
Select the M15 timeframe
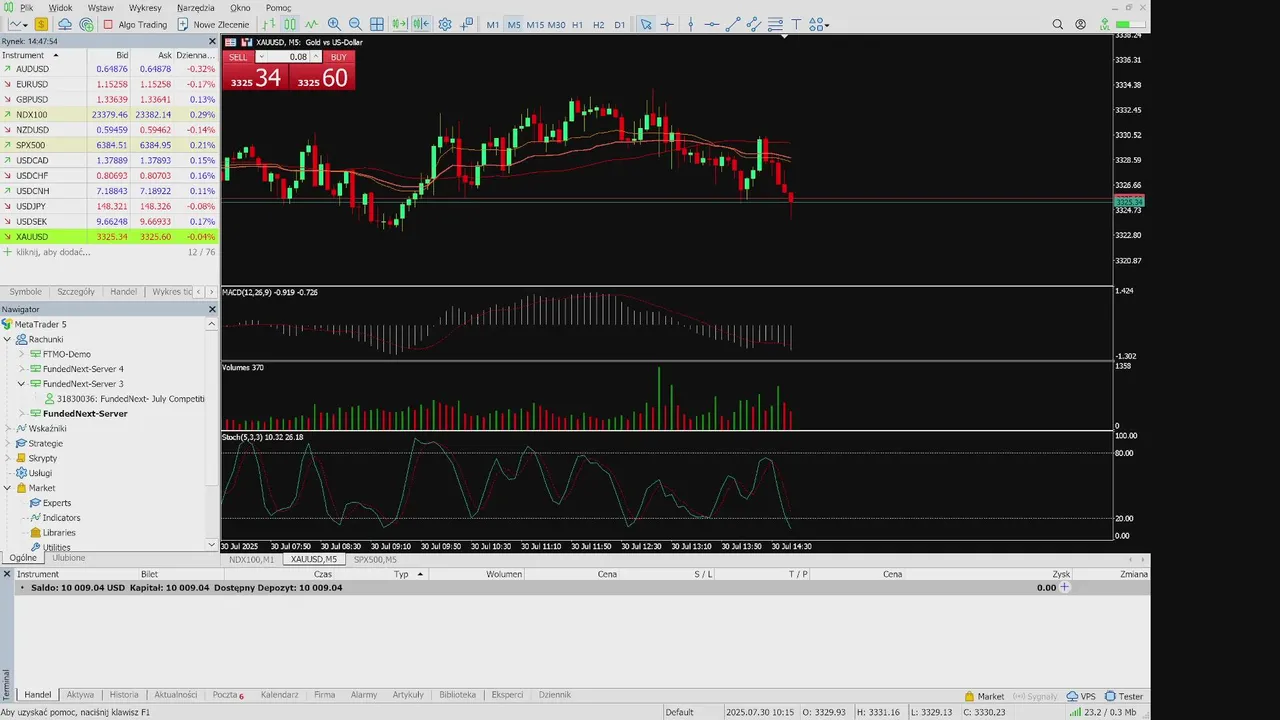[535, 25]
